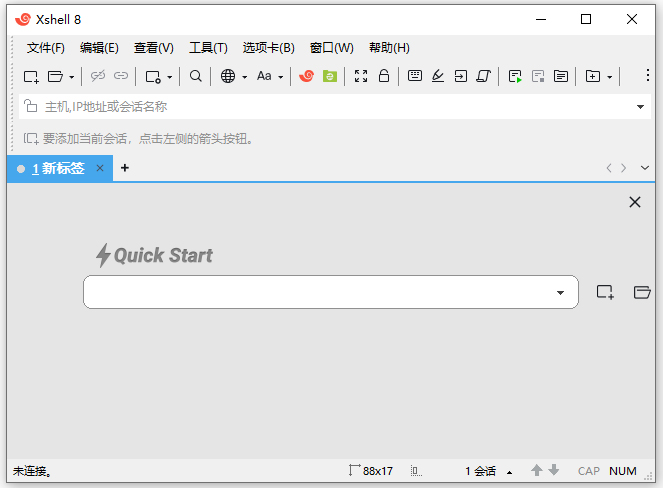Click the add current session arrow icon
This screenshot has width=663, height=488.
(30, 139)
